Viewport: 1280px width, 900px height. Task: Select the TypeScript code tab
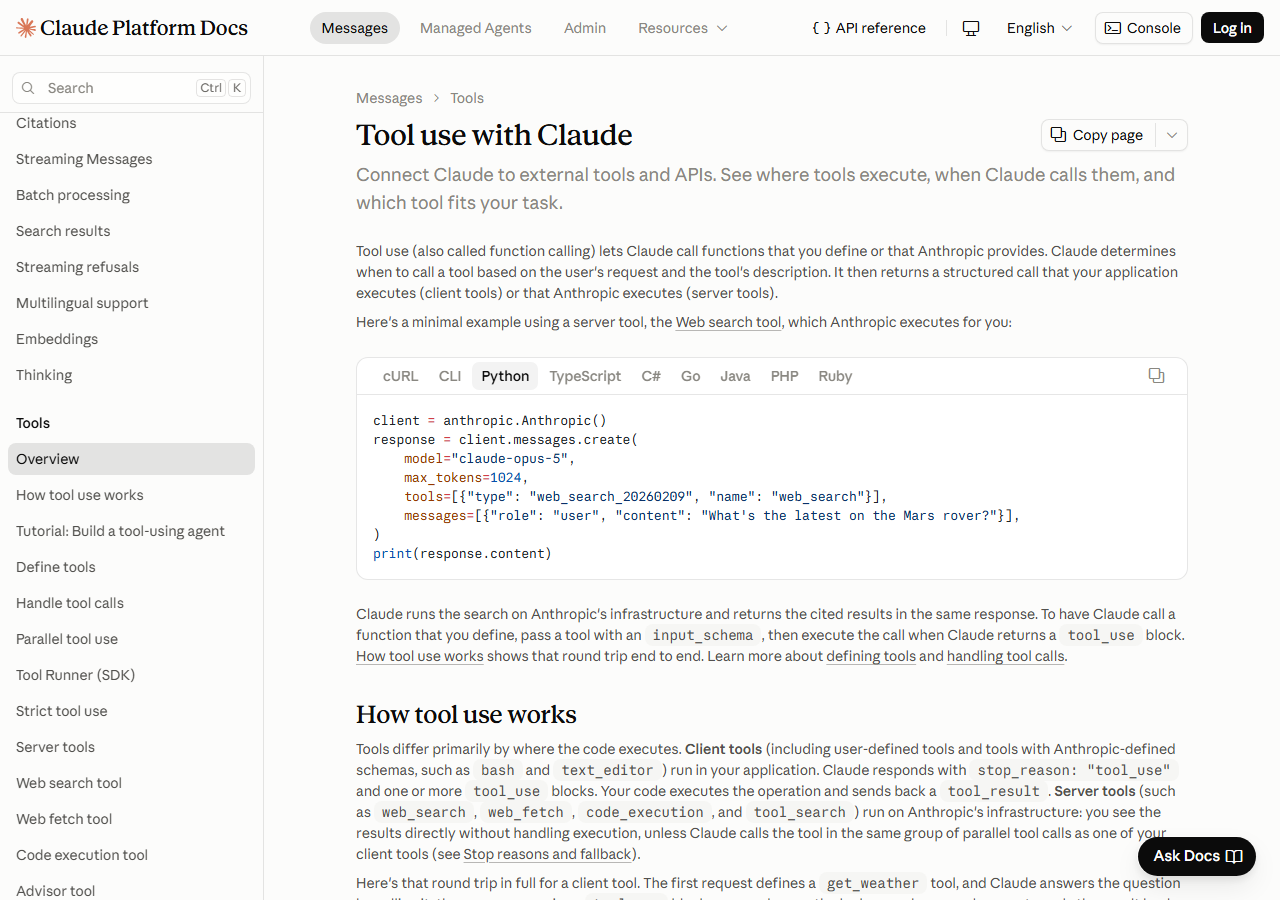click(x=585, y=376)
